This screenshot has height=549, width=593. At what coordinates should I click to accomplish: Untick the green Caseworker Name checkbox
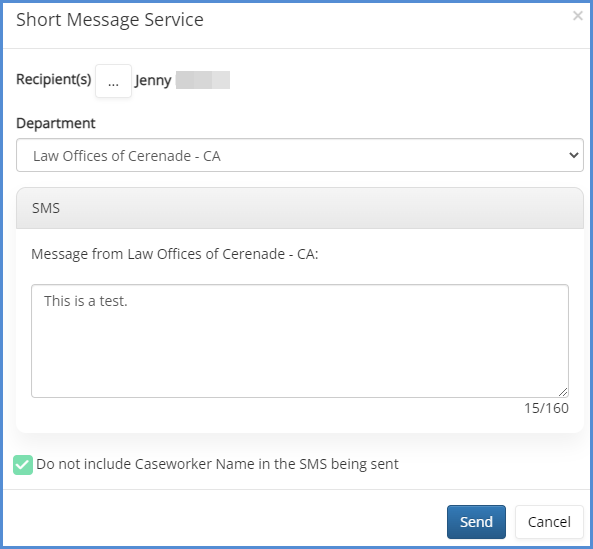[23, 465]
